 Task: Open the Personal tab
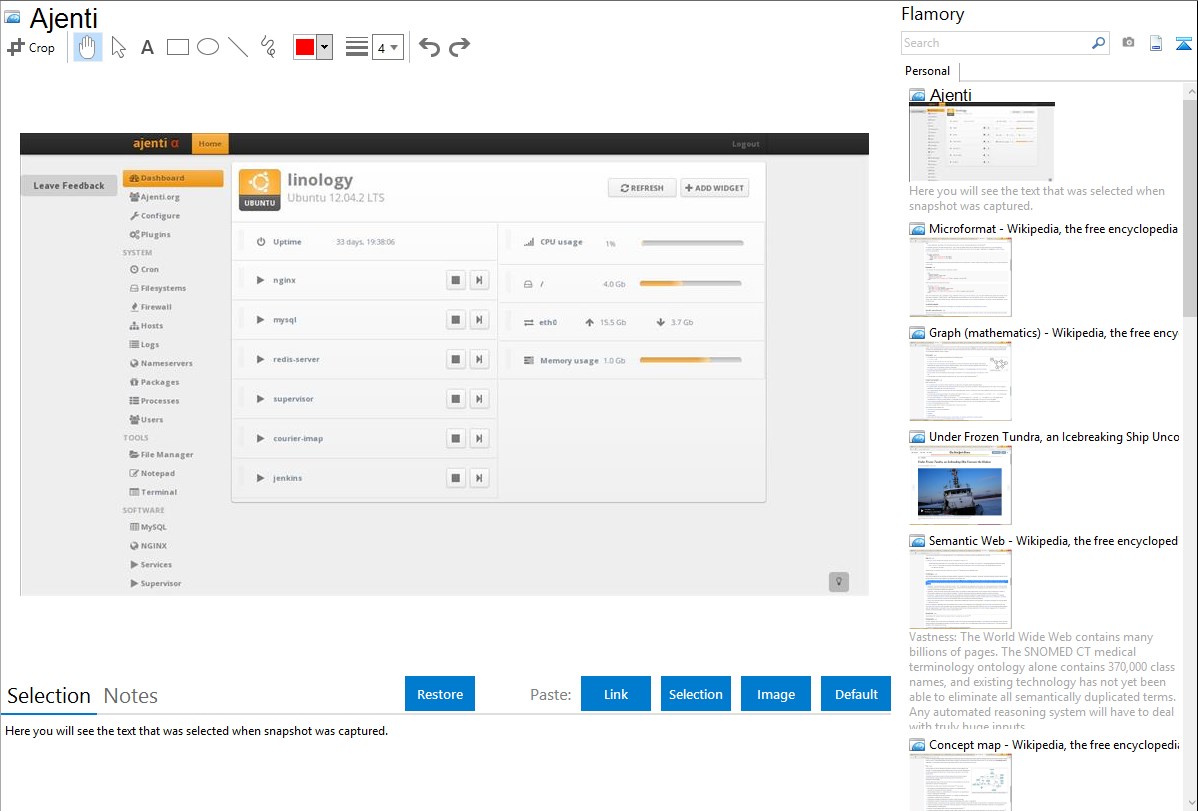927,71
